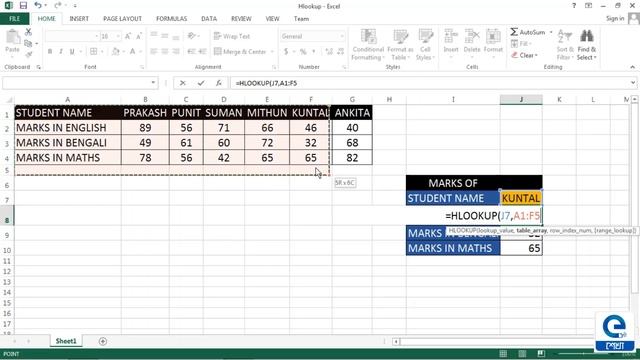This screenshot has height=360, width=640.
Task: Click the Copy icon in Clipboard group
Action: tap(28, 43)
